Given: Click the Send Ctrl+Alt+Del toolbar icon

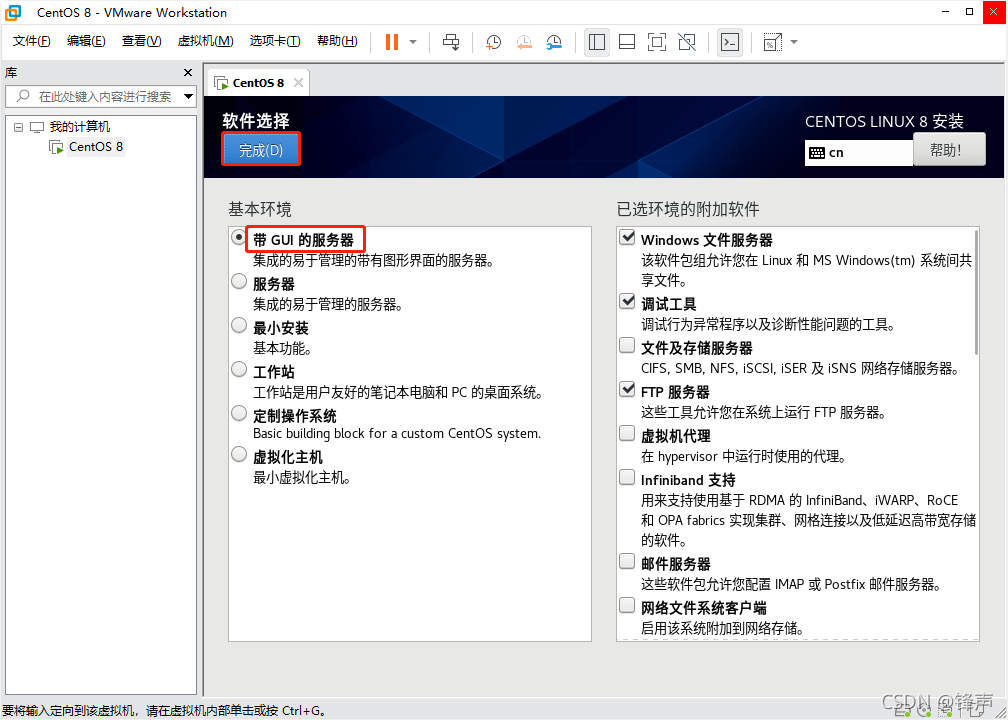Looking at the screenshot, I should (x=451, y=42).
